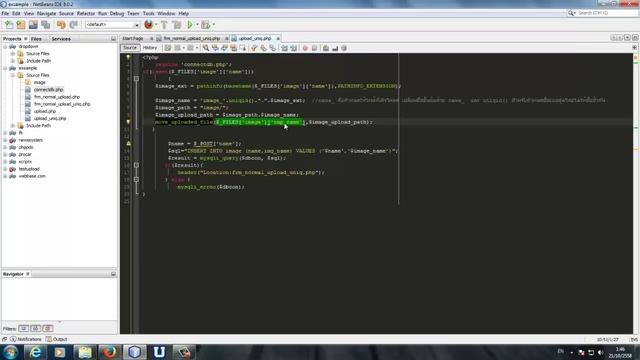Collapse the dropdown project node
Image resolution: width=640 pixels, height=360 pixels.
click(5, 47)
